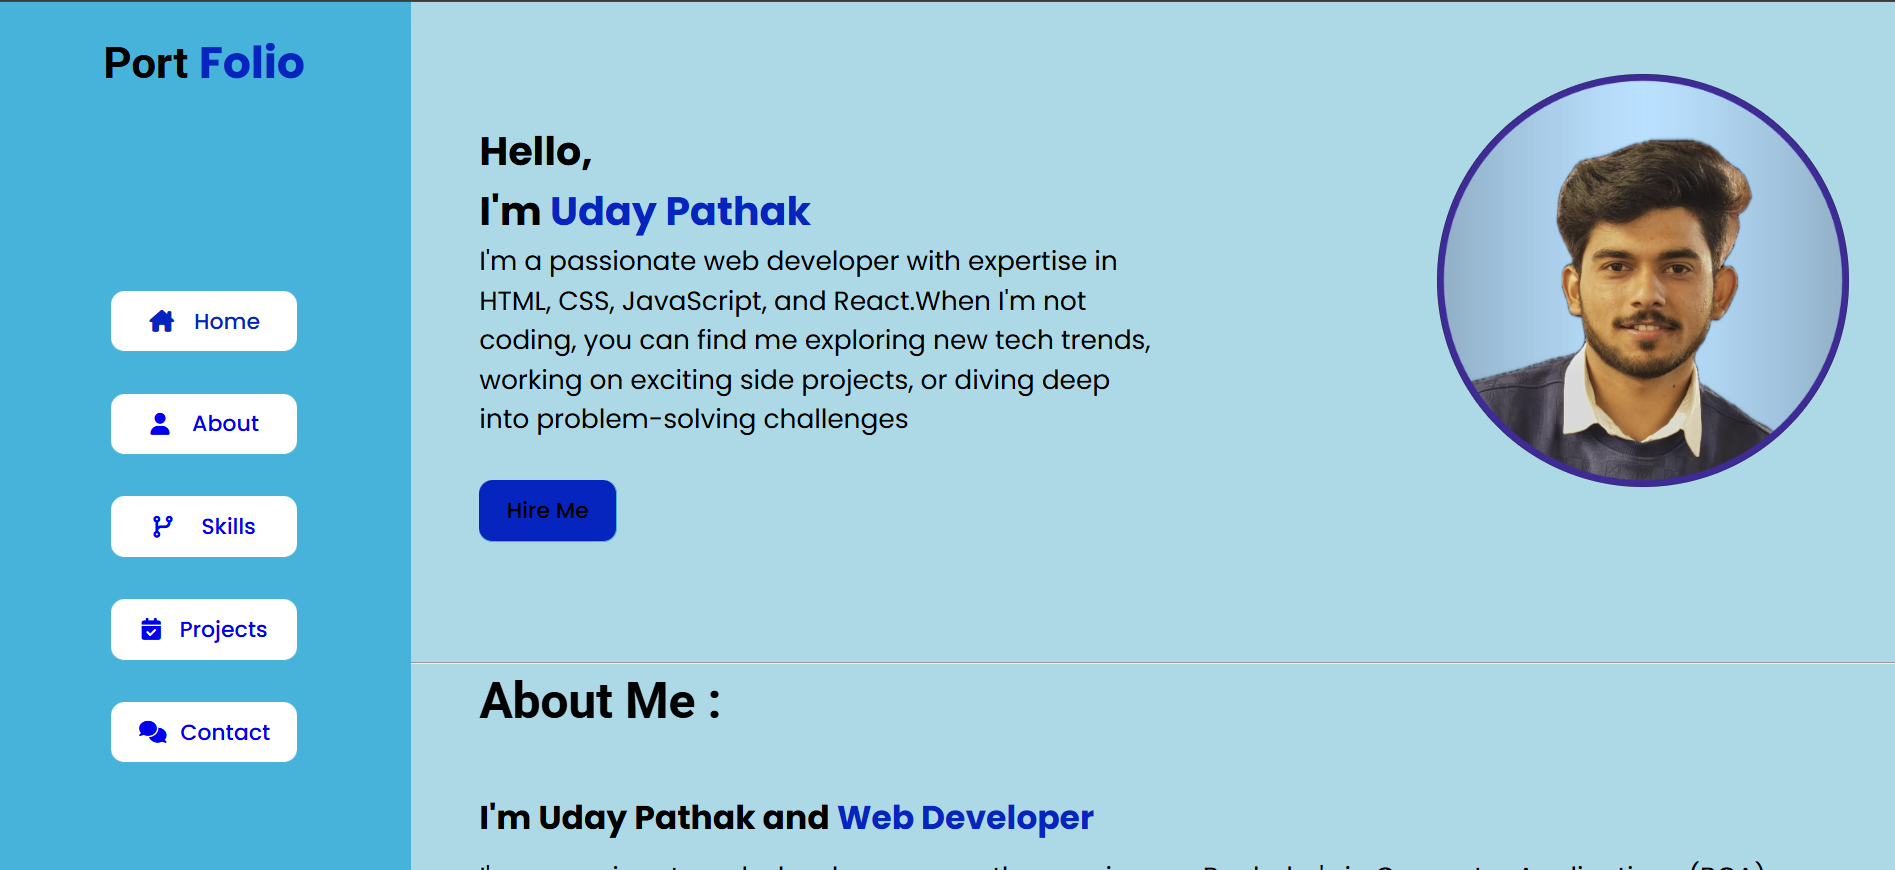Click the blue "Folio" word in the logo
The height and width of the screenshot is (870, 1895).
(252, 63)
